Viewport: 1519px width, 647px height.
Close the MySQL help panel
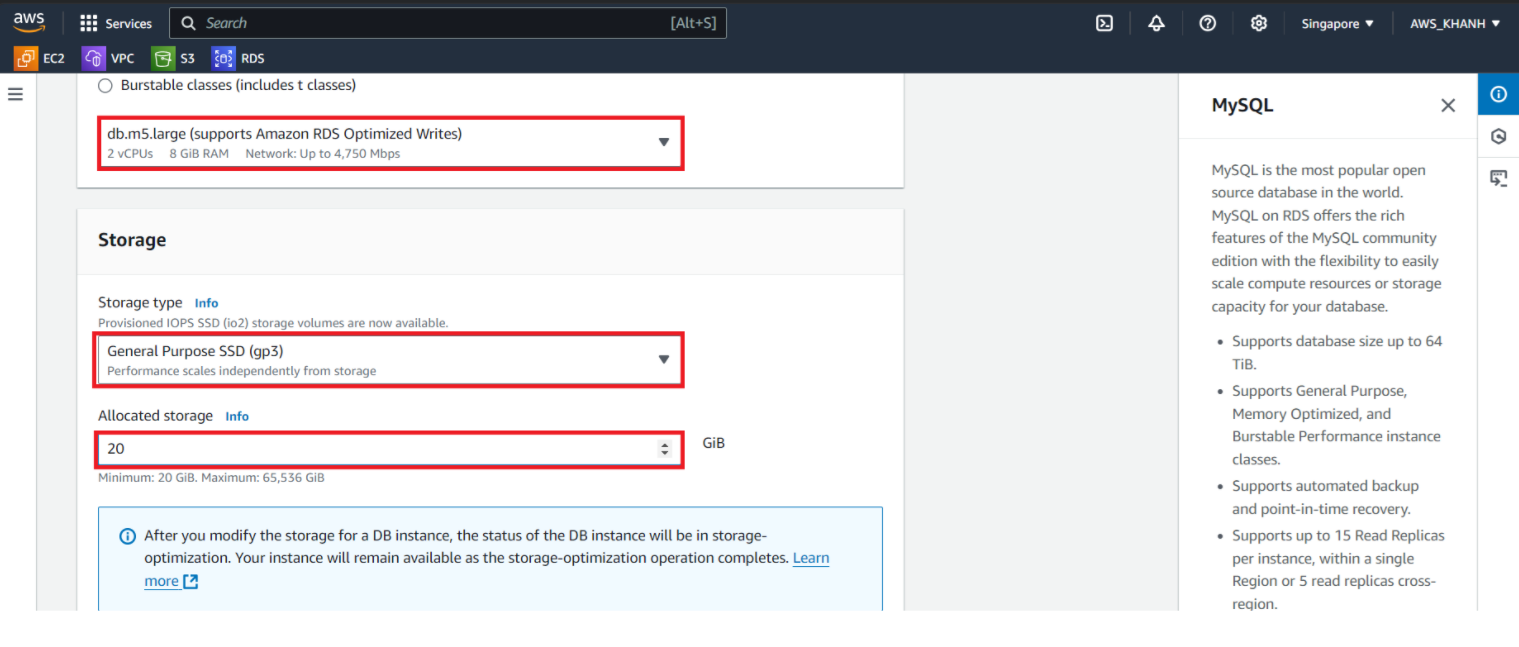1448,105
